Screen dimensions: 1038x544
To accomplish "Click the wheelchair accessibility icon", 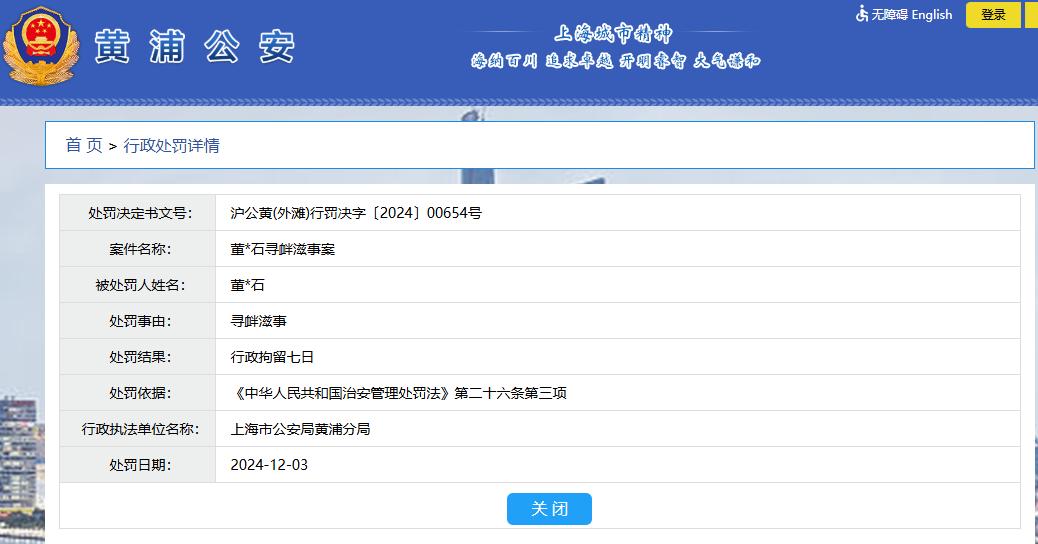I will [x=862, y=14].
